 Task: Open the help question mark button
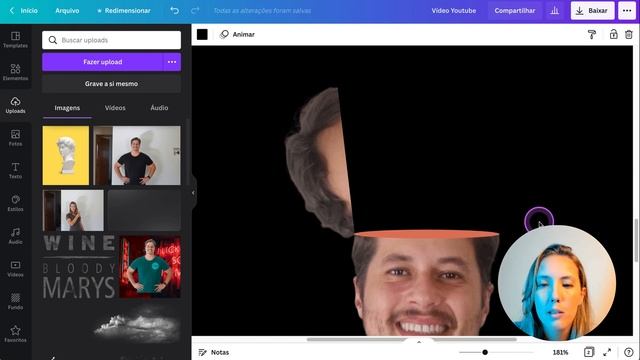[x=629, y=352]
